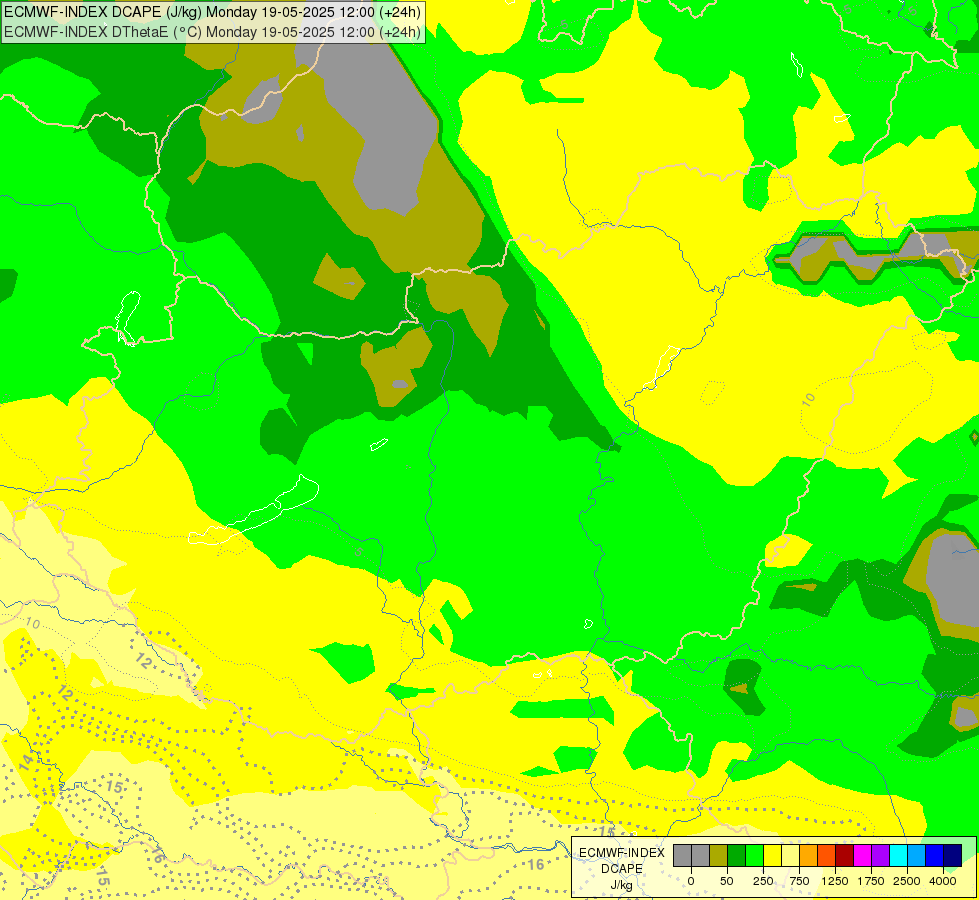Click the legend value label 1250
The image size is (979, 900).
835,881
